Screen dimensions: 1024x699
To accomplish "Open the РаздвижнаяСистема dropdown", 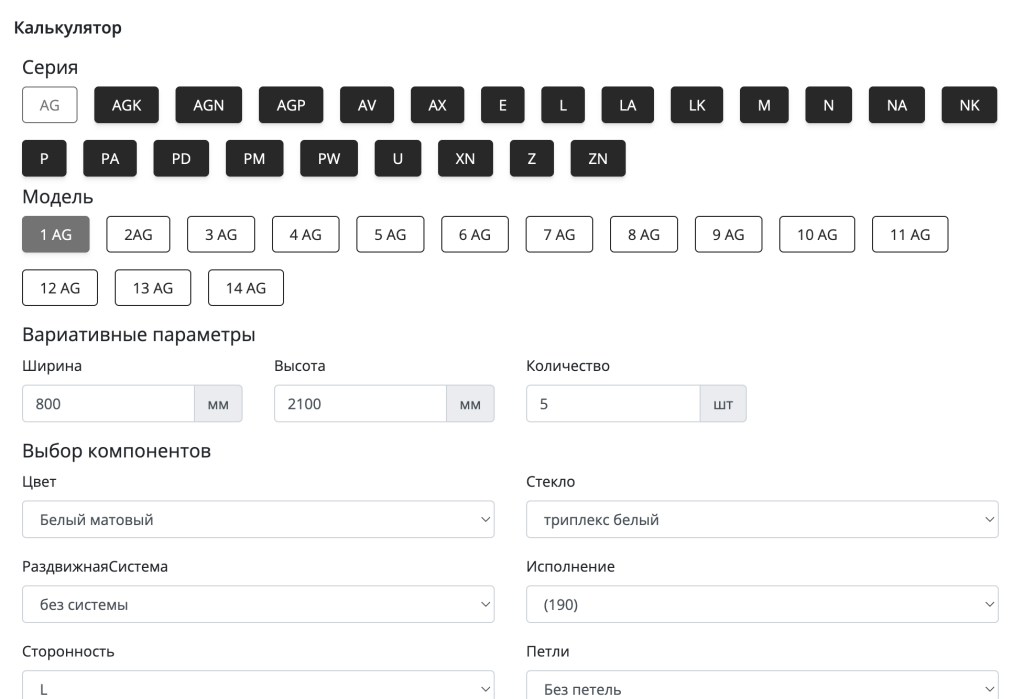I will (x=258, y=604).
